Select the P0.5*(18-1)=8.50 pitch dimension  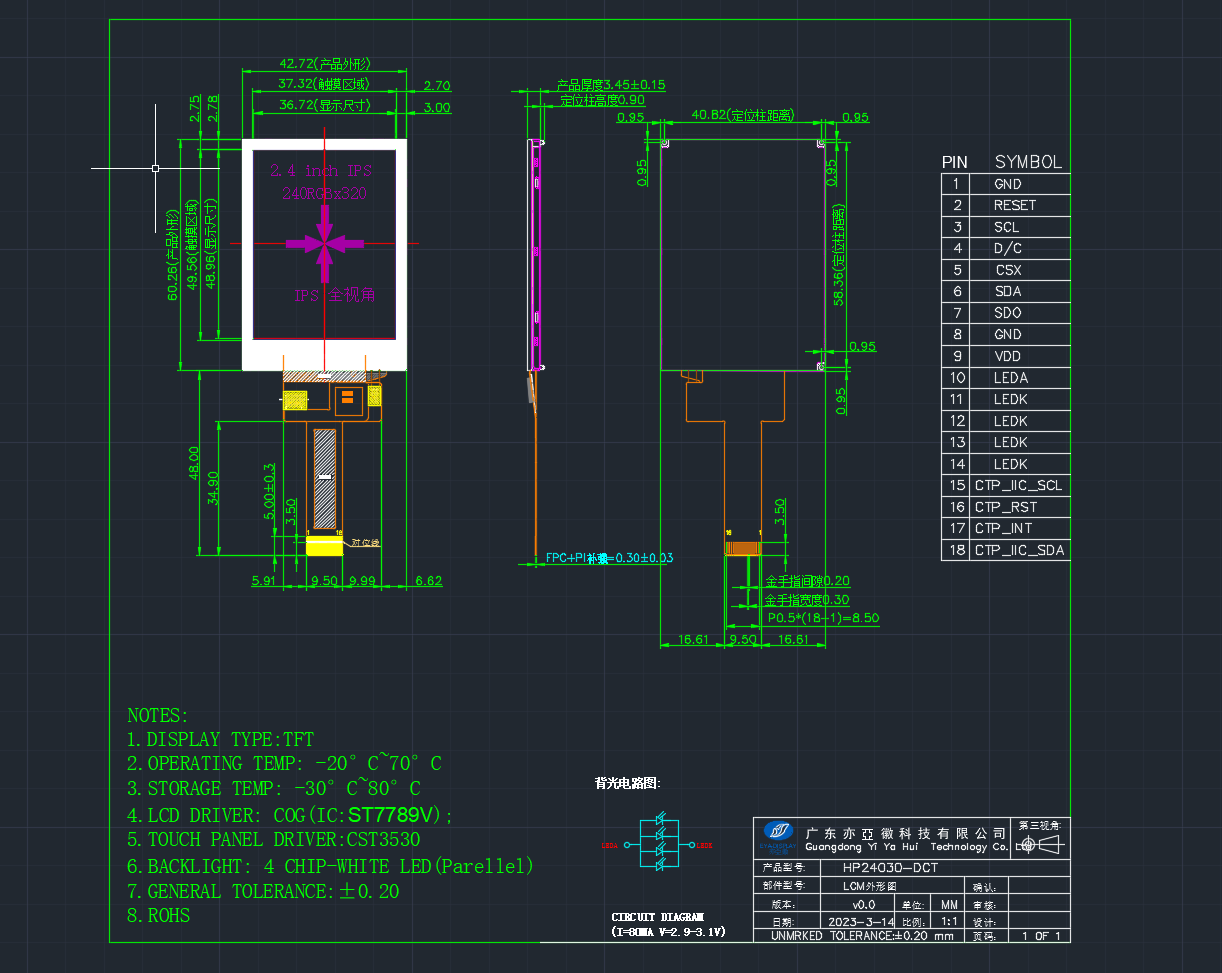coord(824,618)
